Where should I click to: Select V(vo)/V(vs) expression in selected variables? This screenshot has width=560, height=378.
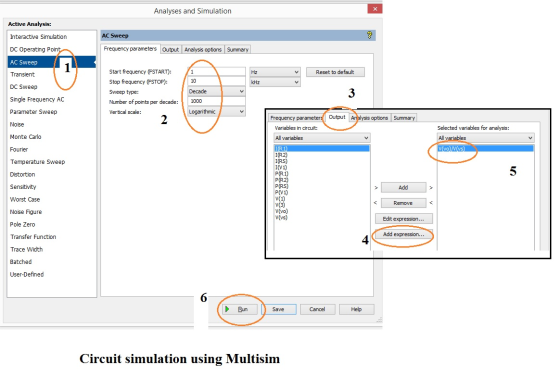(x=485, y=148)
